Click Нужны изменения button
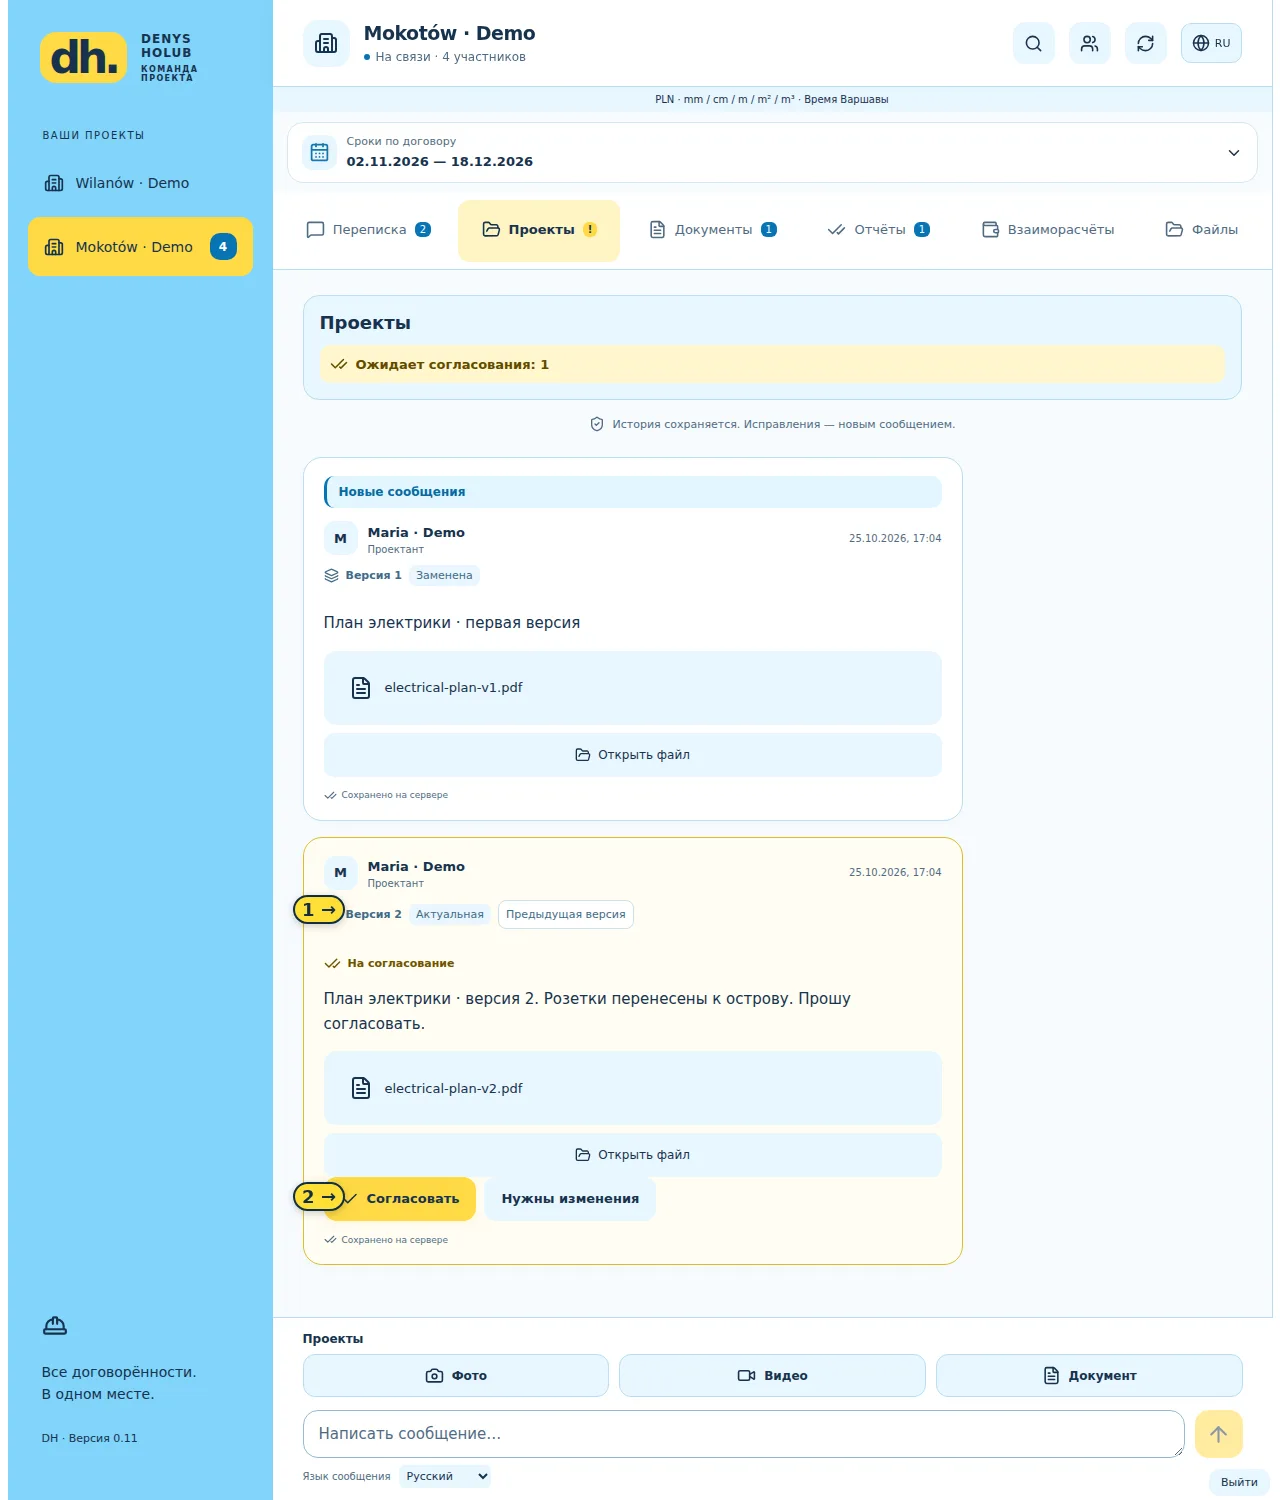Image resolution: width=1280 pixels, height=1500 pixels. 570,1199
